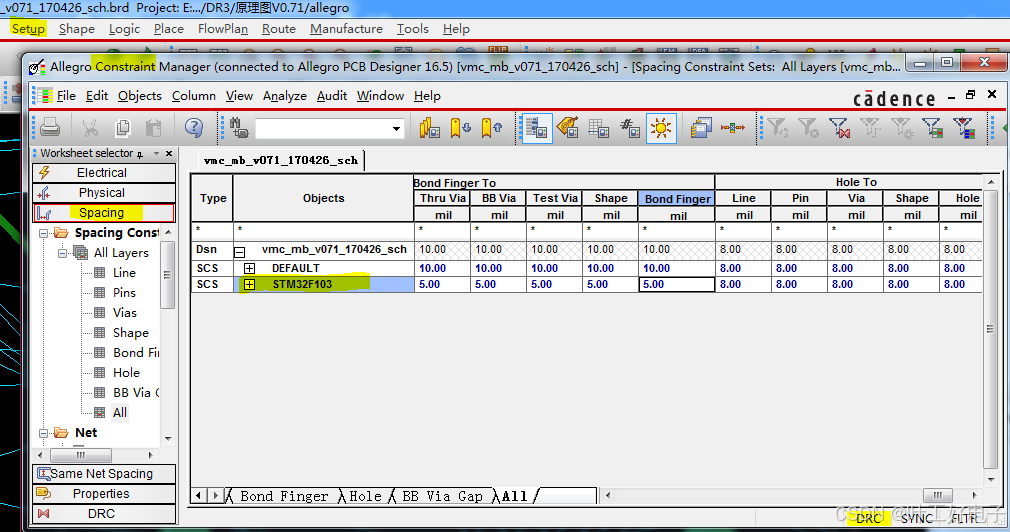Viewport: 1010px width, 532px height.
Task: Pin the Worksheet selector panel
Action: [140, 154]
